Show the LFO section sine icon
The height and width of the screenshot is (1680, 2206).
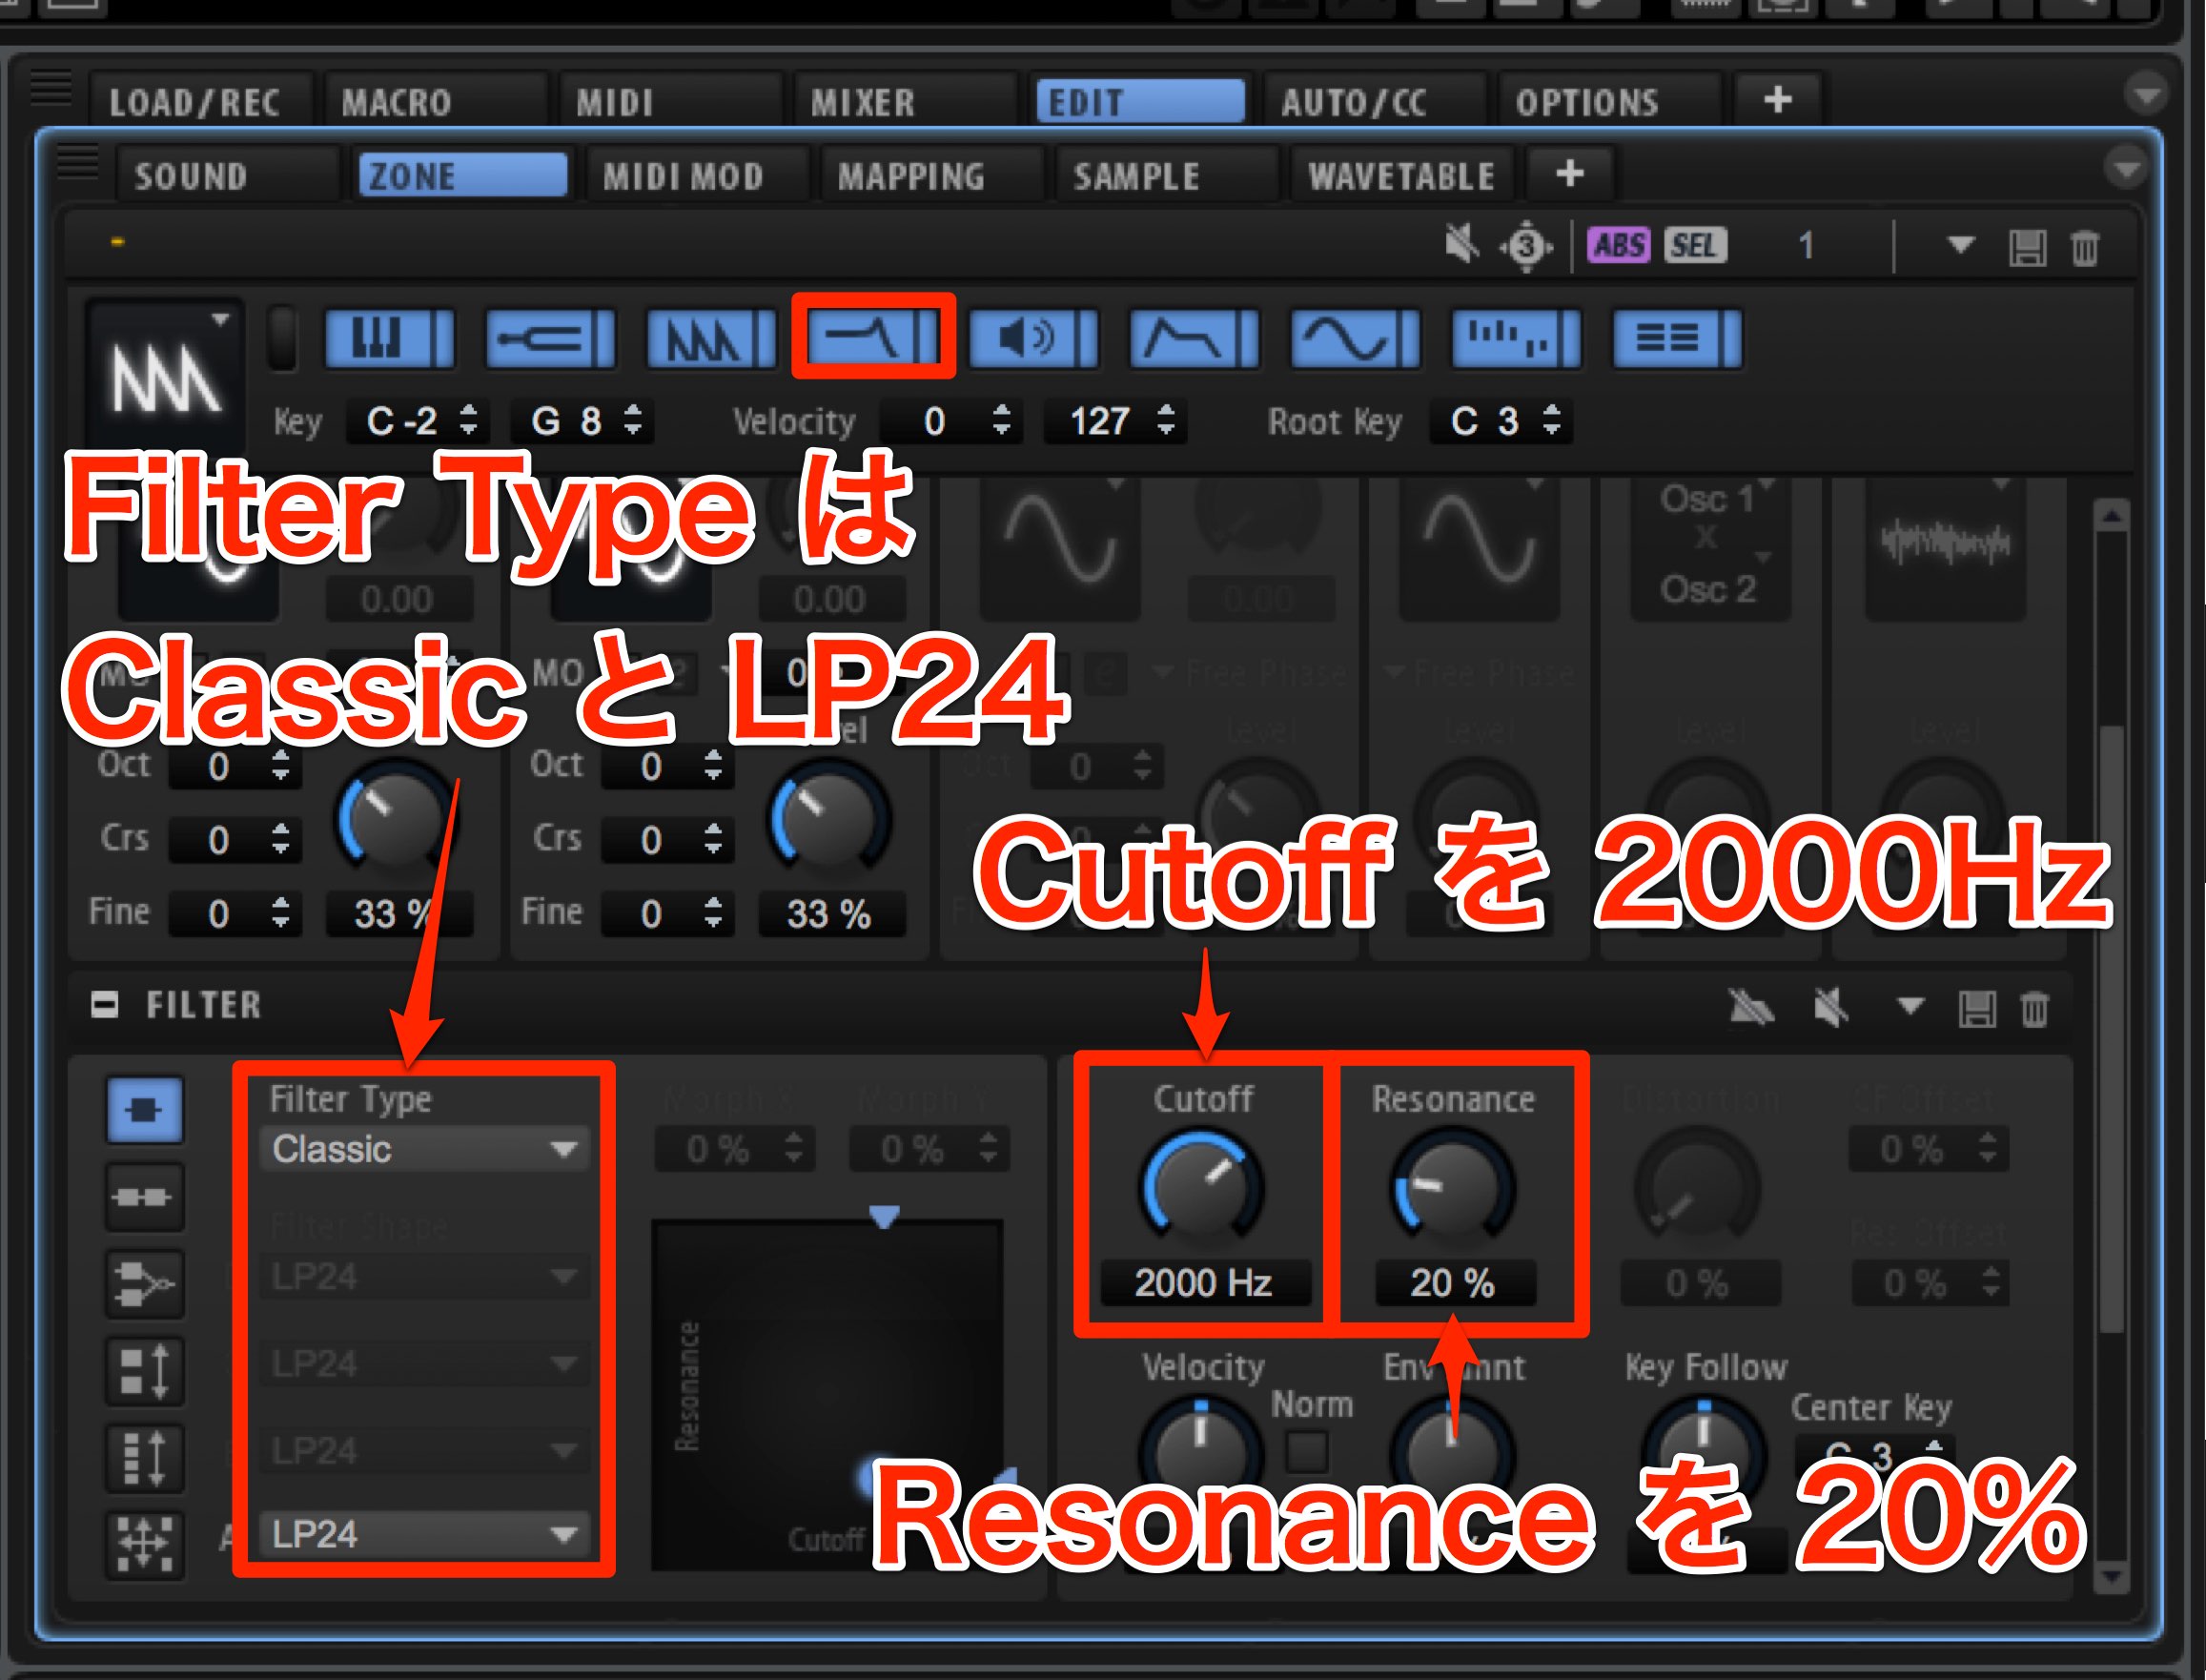pyautogui.click(x=1355, y=339)
